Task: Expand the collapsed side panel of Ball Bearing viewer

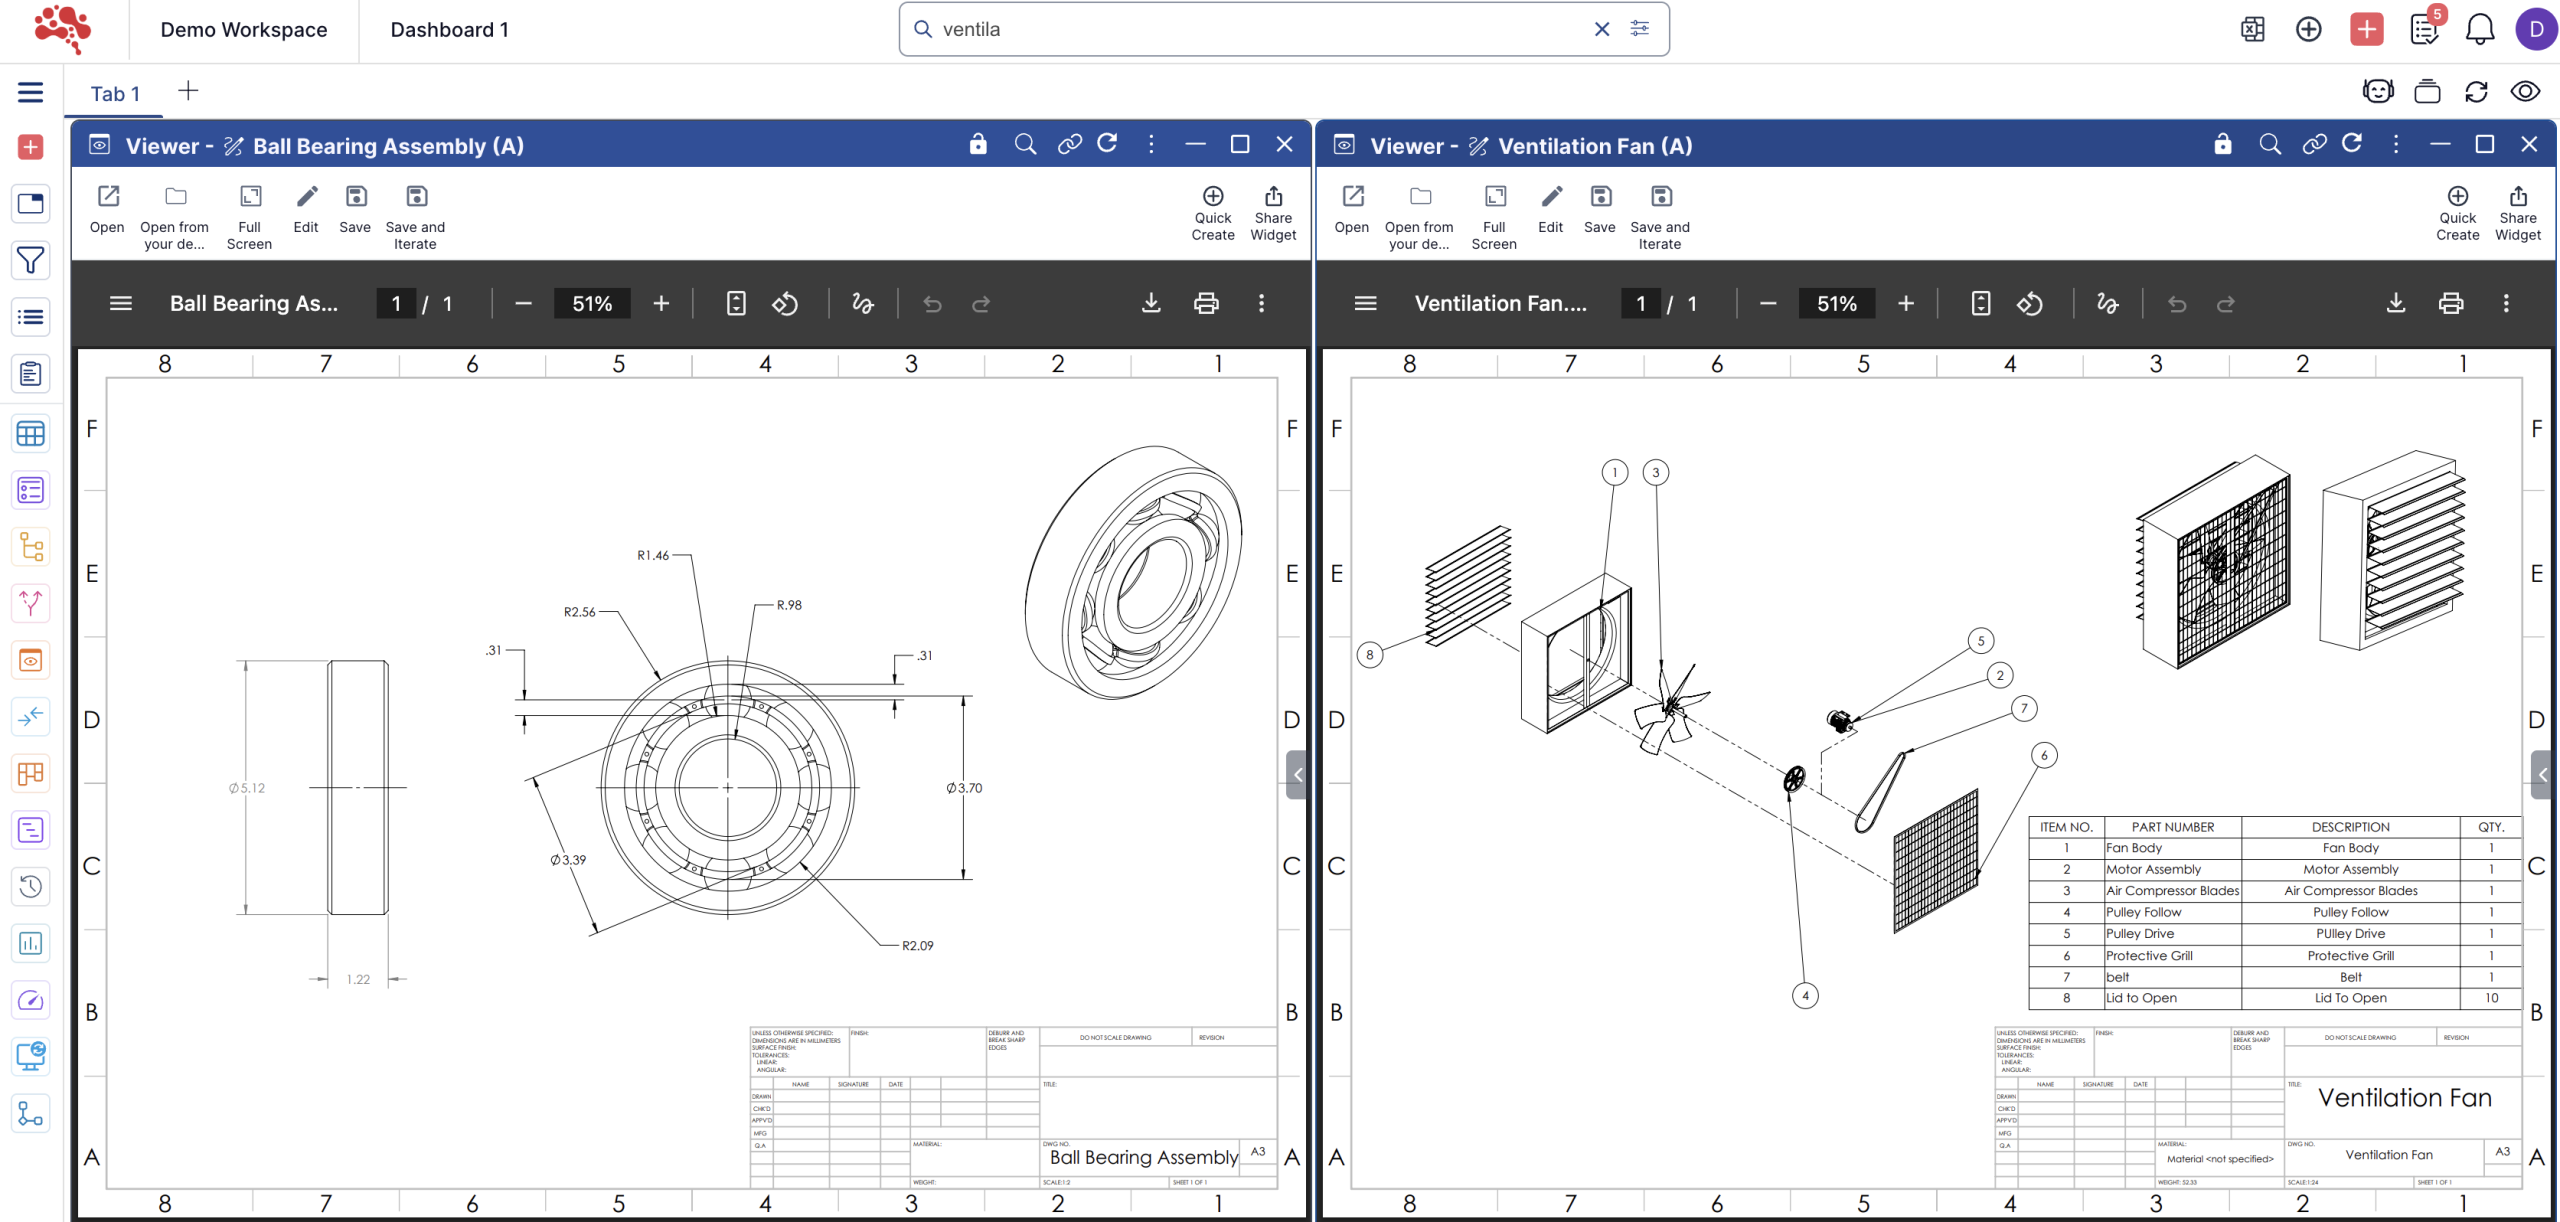Action: coord(1297,774)
